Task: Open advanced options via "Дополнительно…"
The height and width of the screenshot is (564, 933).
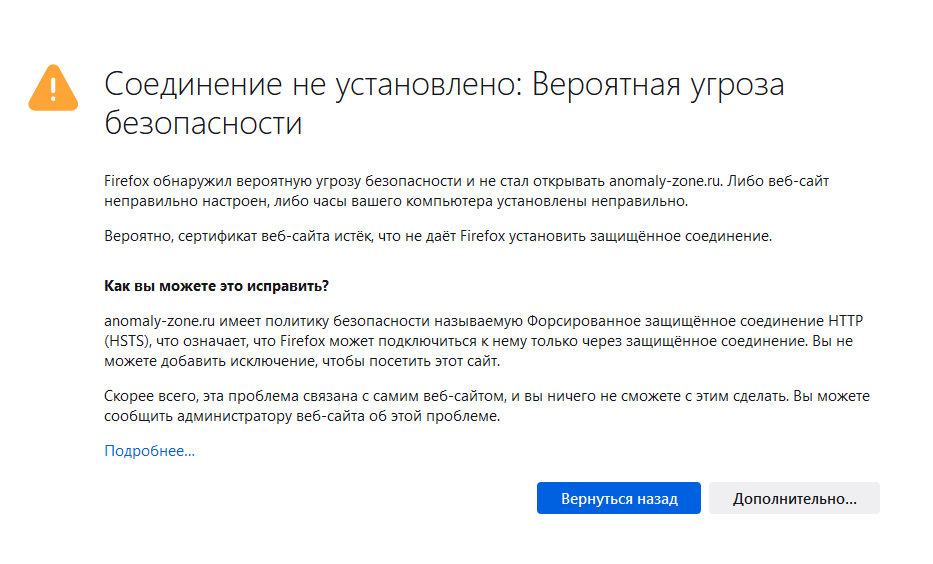Action: click(794, 498)
